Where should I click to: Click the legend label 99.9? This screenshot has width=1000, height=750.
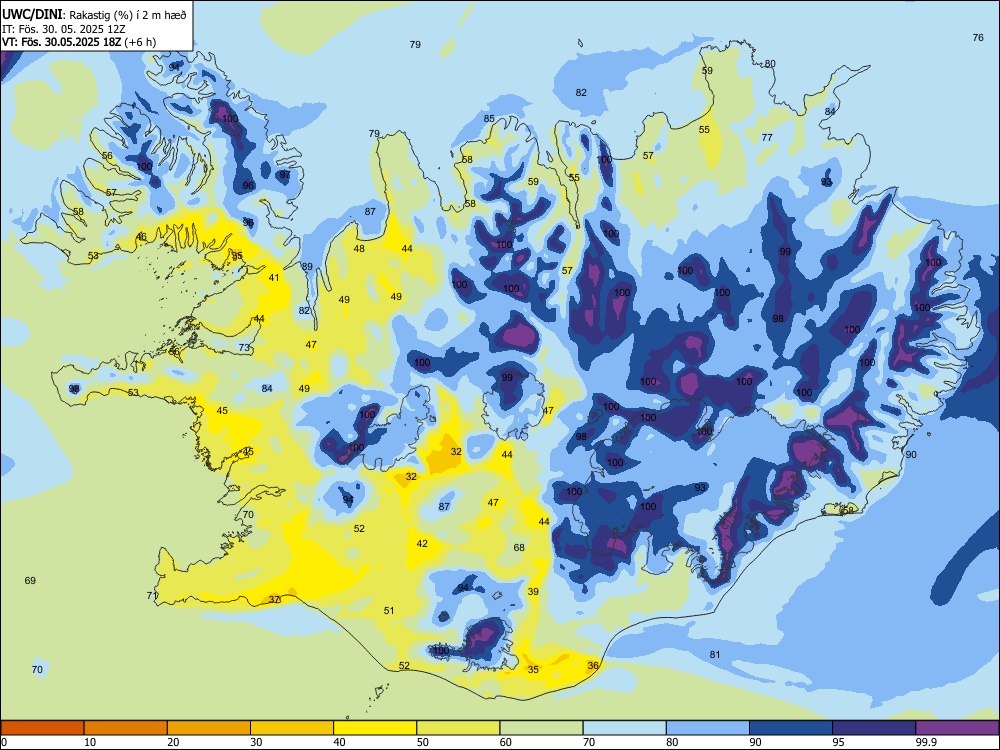(926, 742)
